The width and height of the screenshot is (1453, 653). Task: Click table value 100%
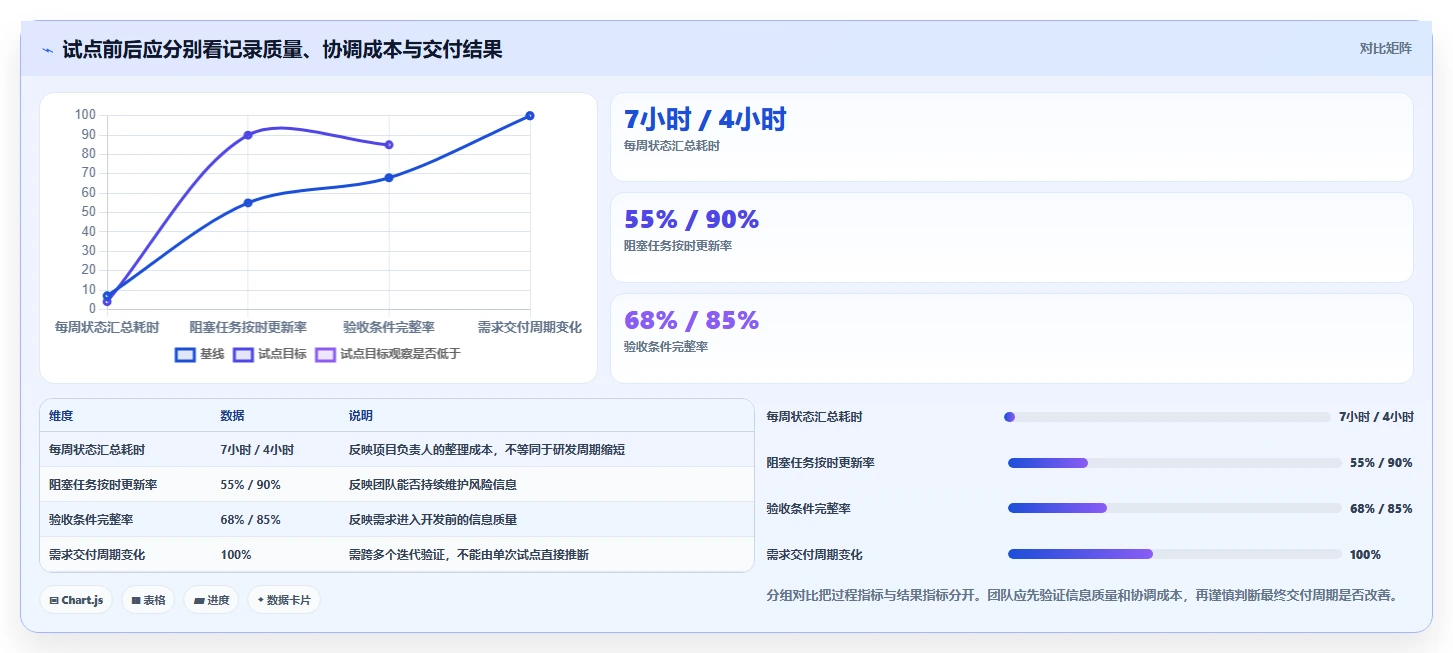pos(236,555)
